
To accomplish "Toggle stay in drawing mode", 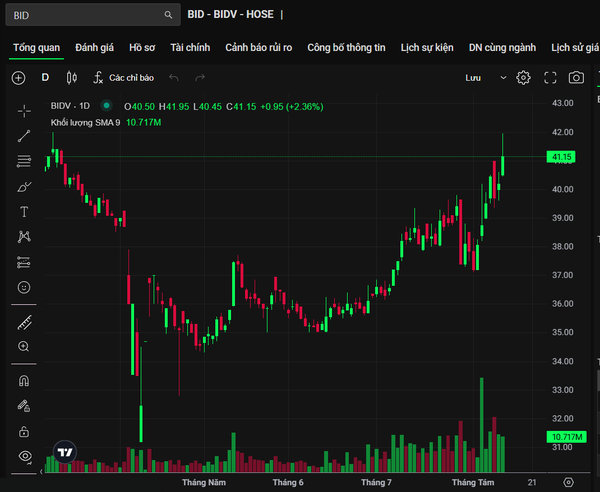I will coord(24,406).
